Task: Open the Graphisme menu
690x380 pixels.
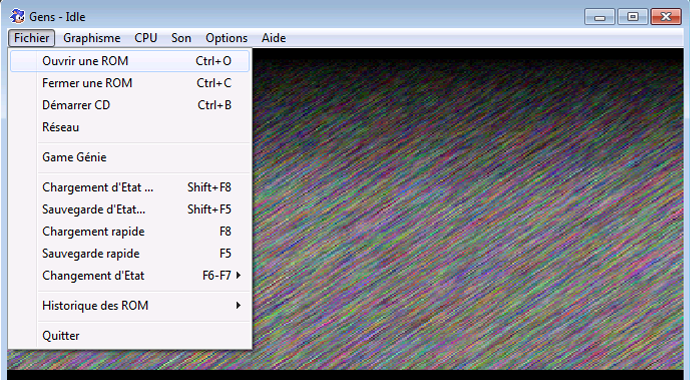Action: tap(92, 38)
